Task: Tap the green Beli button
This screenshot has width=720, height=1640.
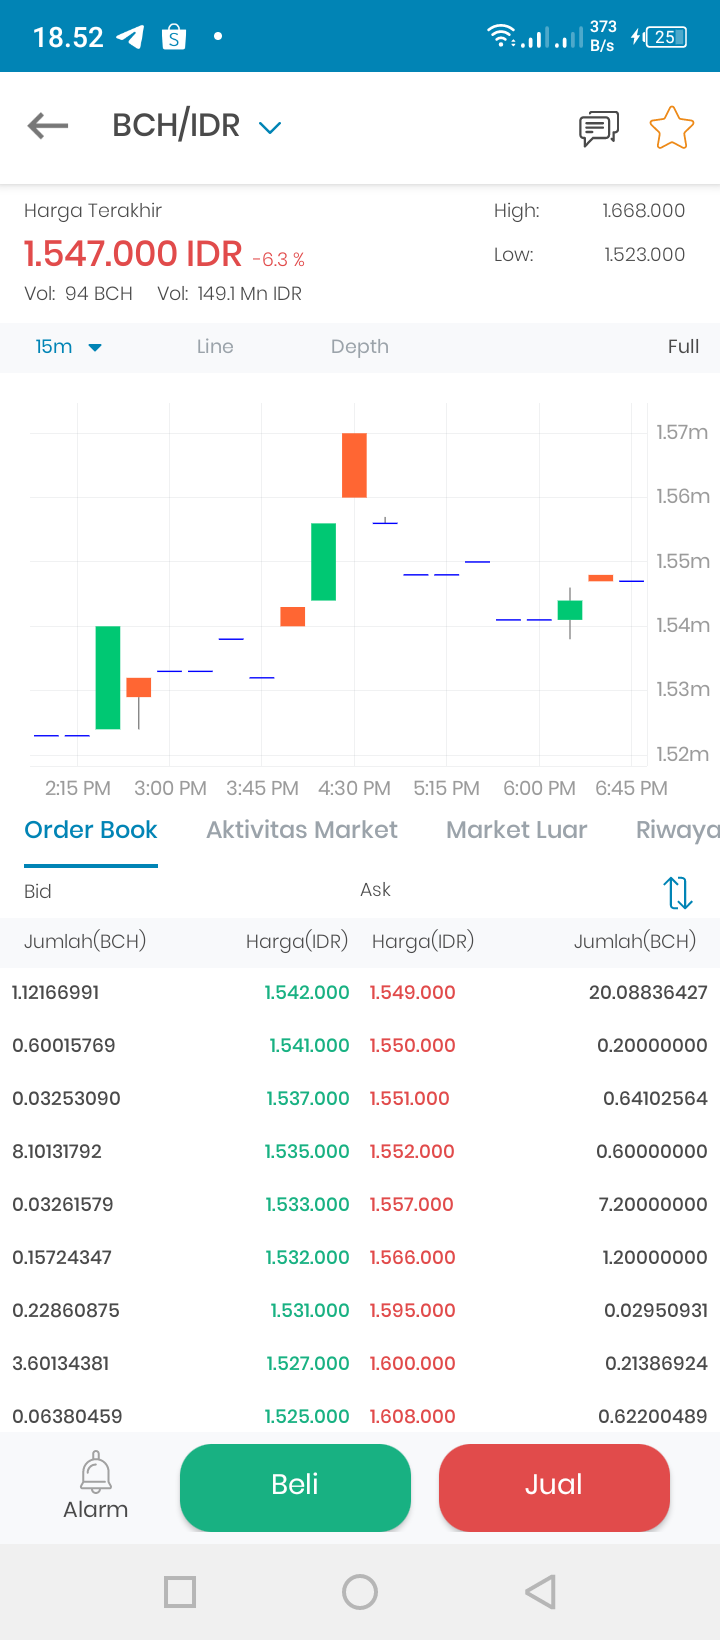Action: pyautogui.click(x=295, y=1487)
